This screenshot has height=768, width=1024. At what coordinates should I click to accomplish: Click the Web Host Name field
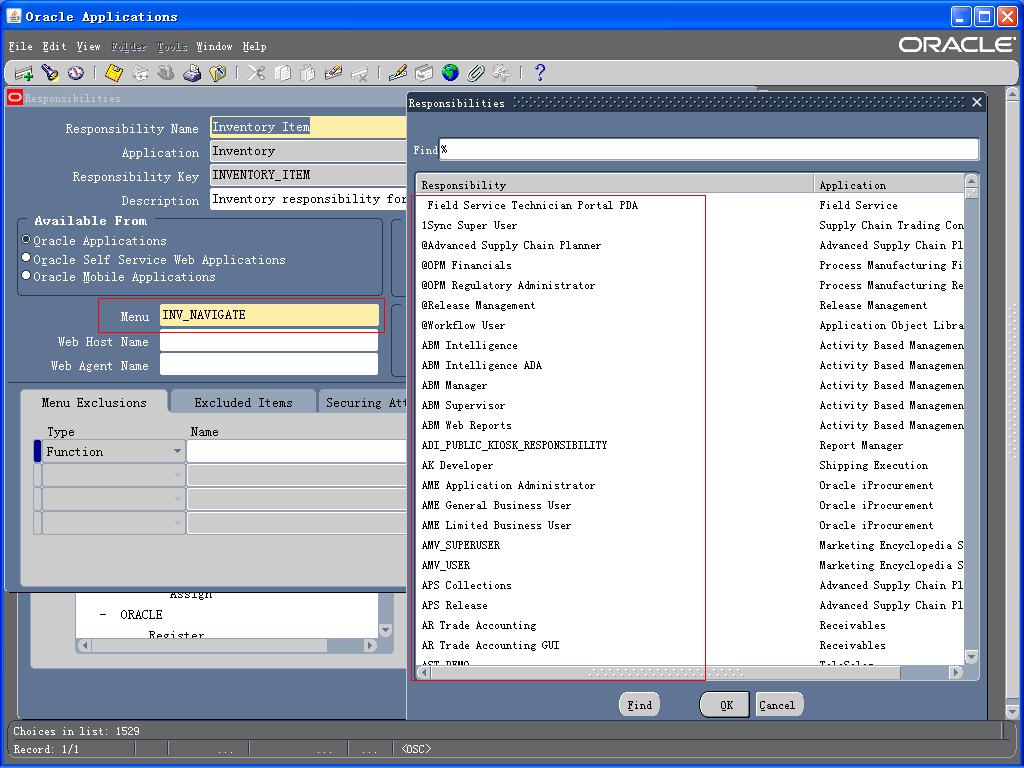point(269,342)
